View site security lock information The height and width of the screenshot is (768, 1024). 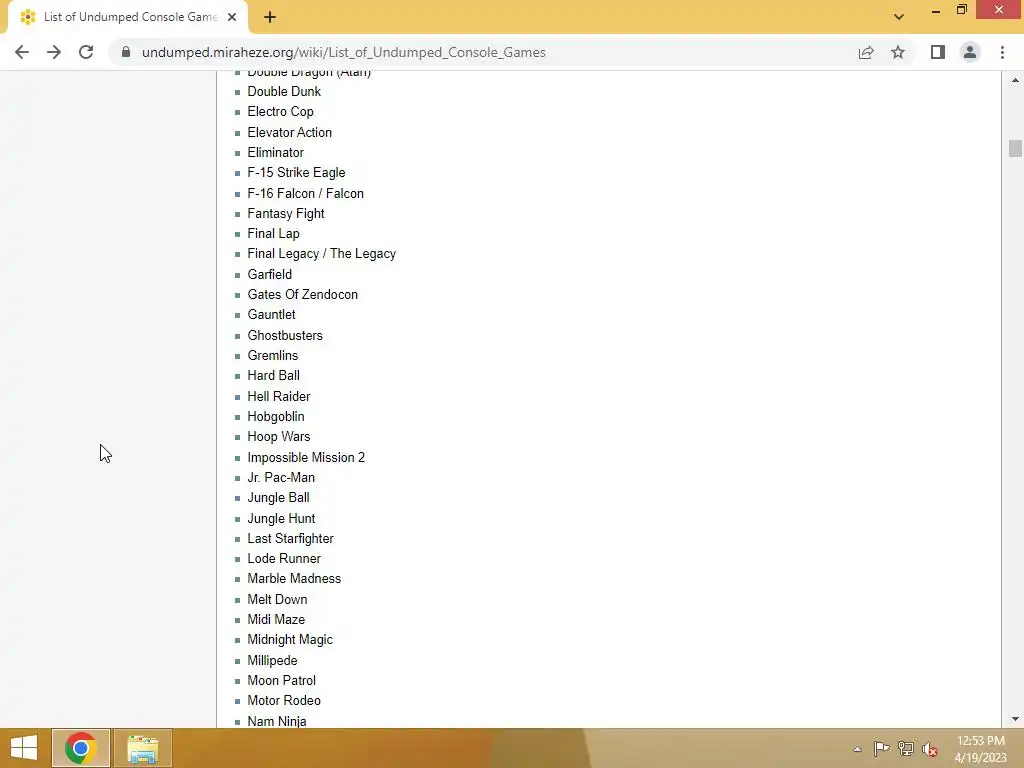tap(126, 52)
